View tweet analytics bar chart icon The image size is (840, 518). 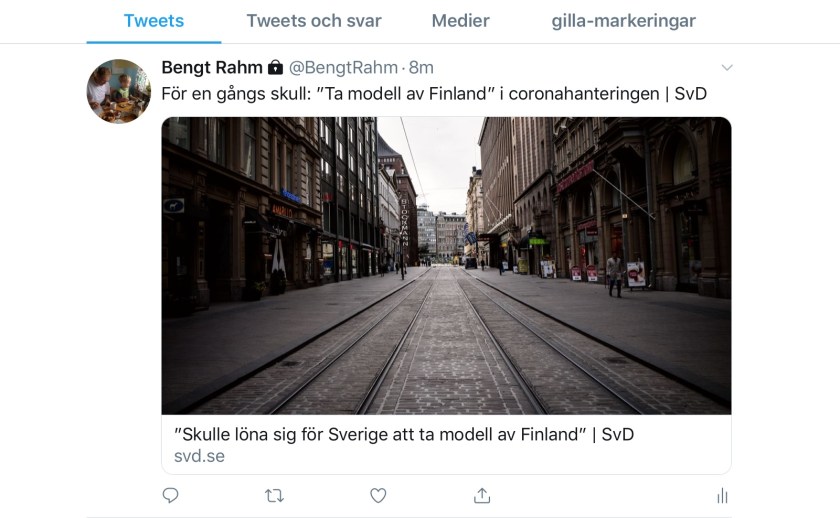pyautogui.click(x=722, y=495)
